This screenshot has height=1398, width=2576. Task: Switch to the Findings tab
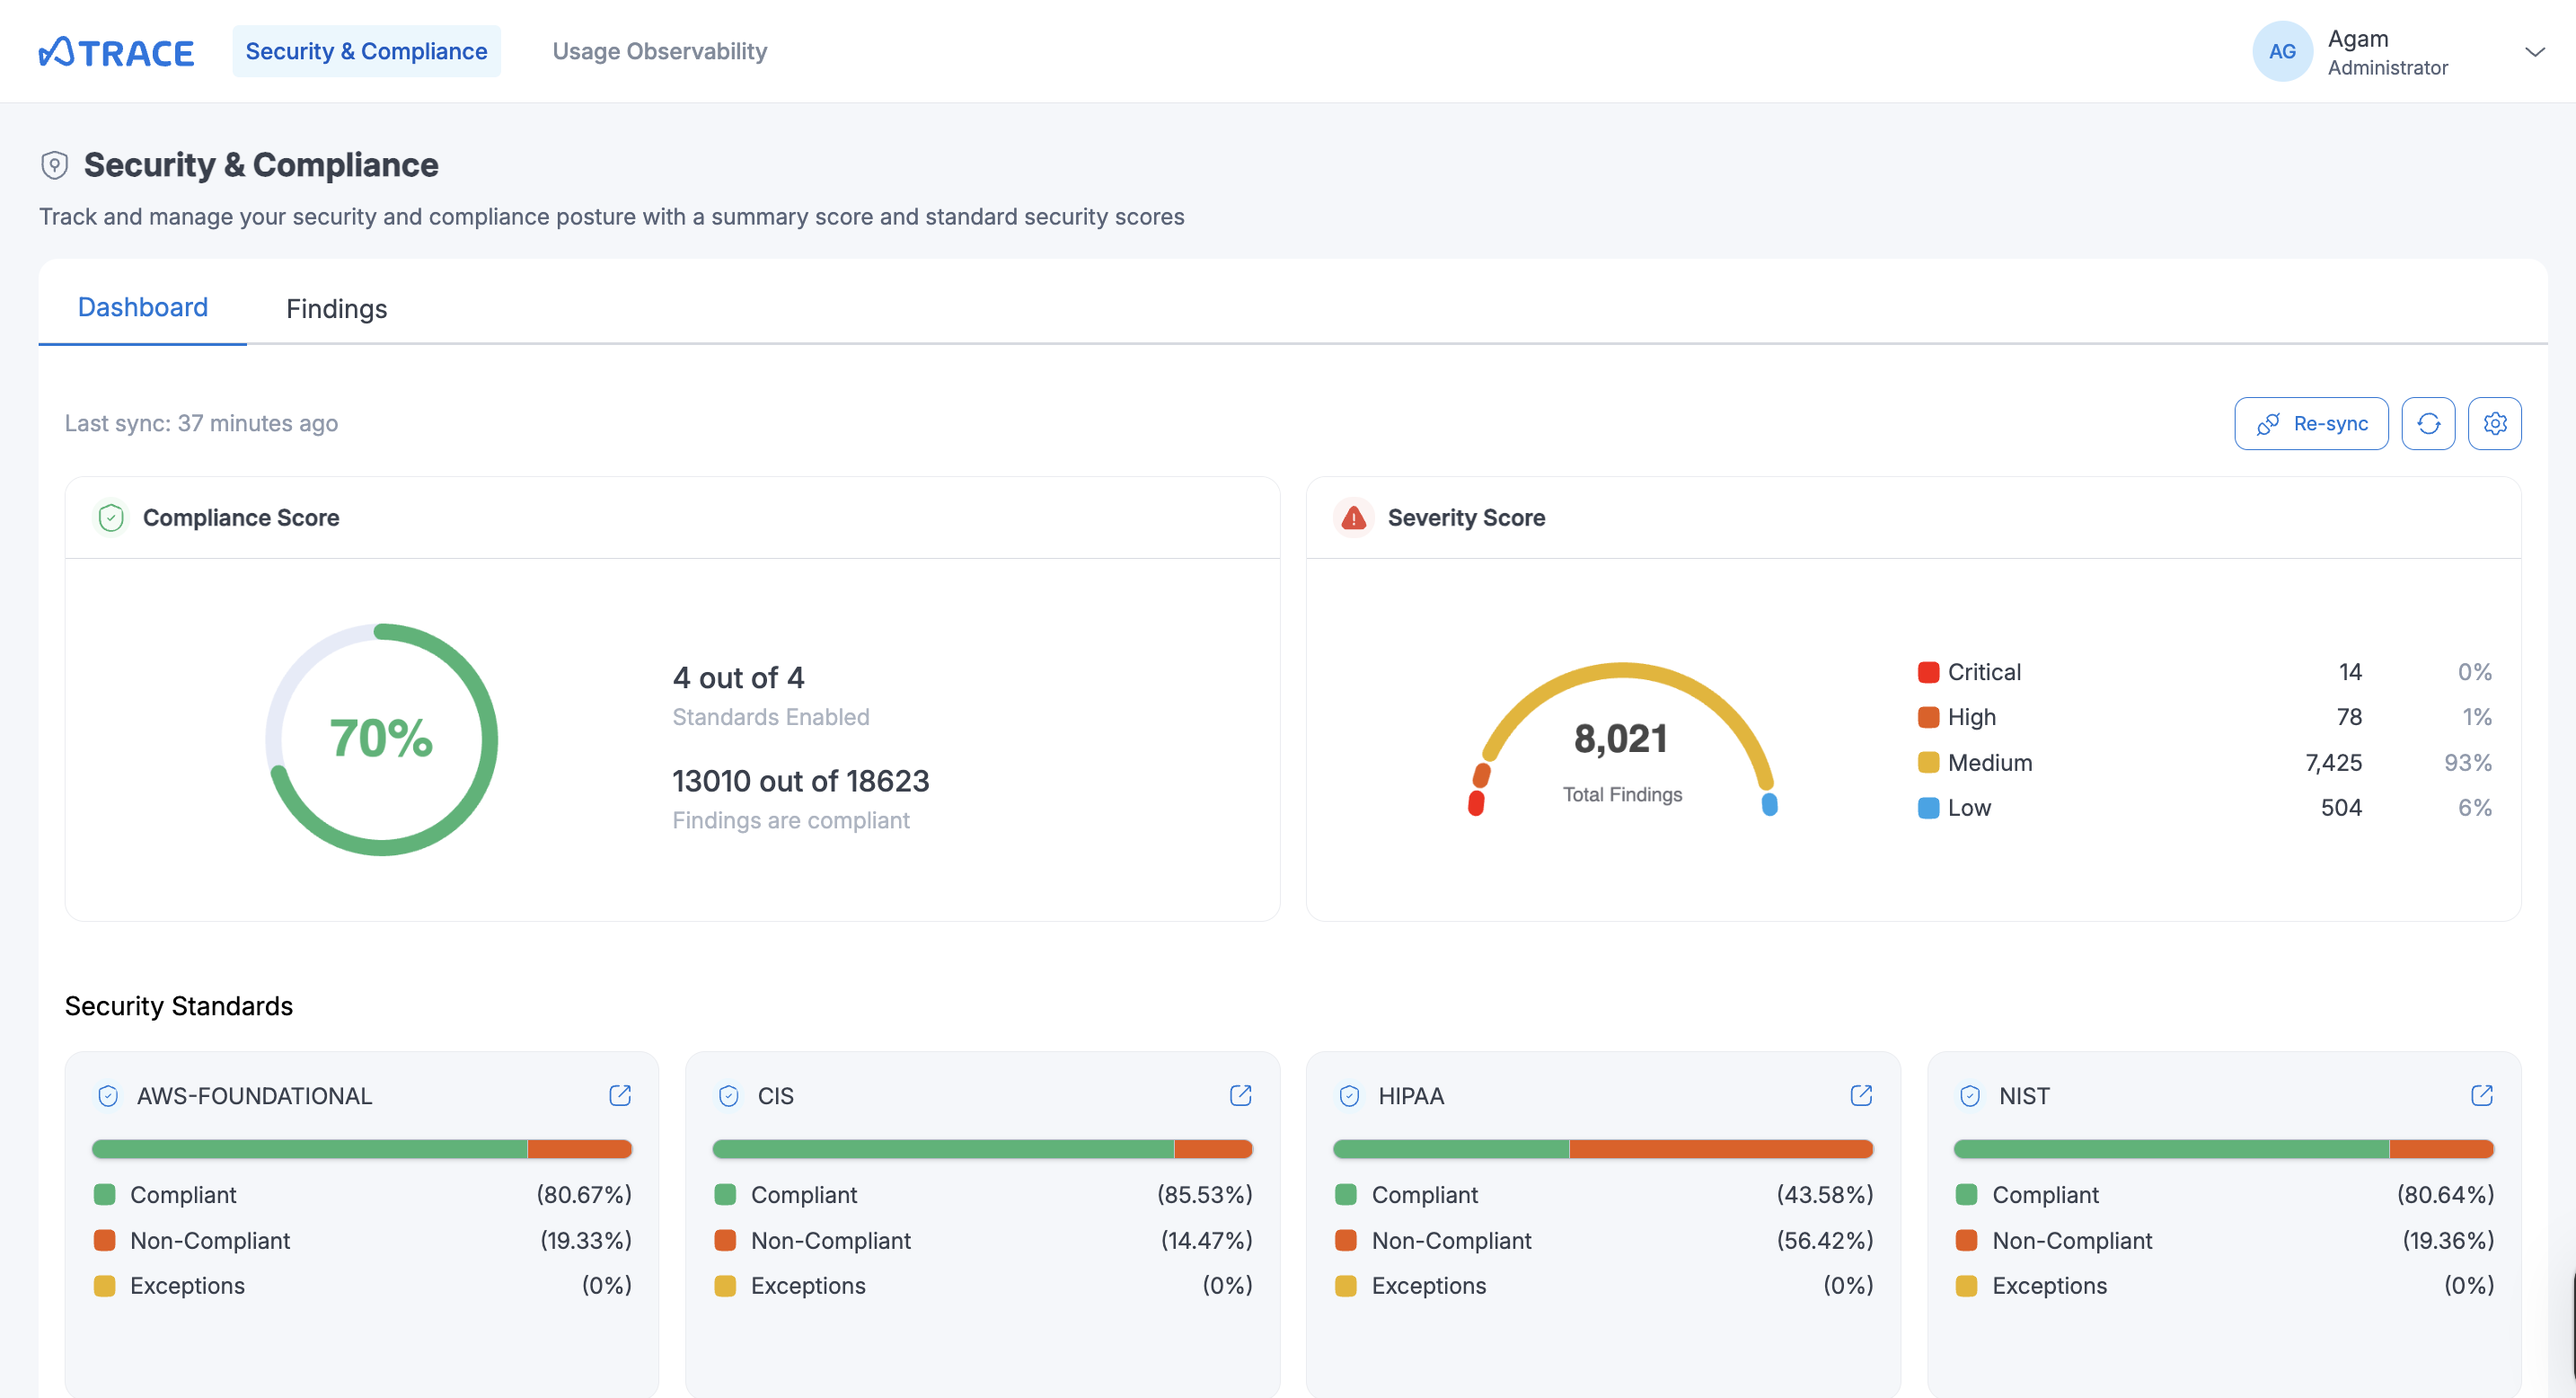coord(336,308)
